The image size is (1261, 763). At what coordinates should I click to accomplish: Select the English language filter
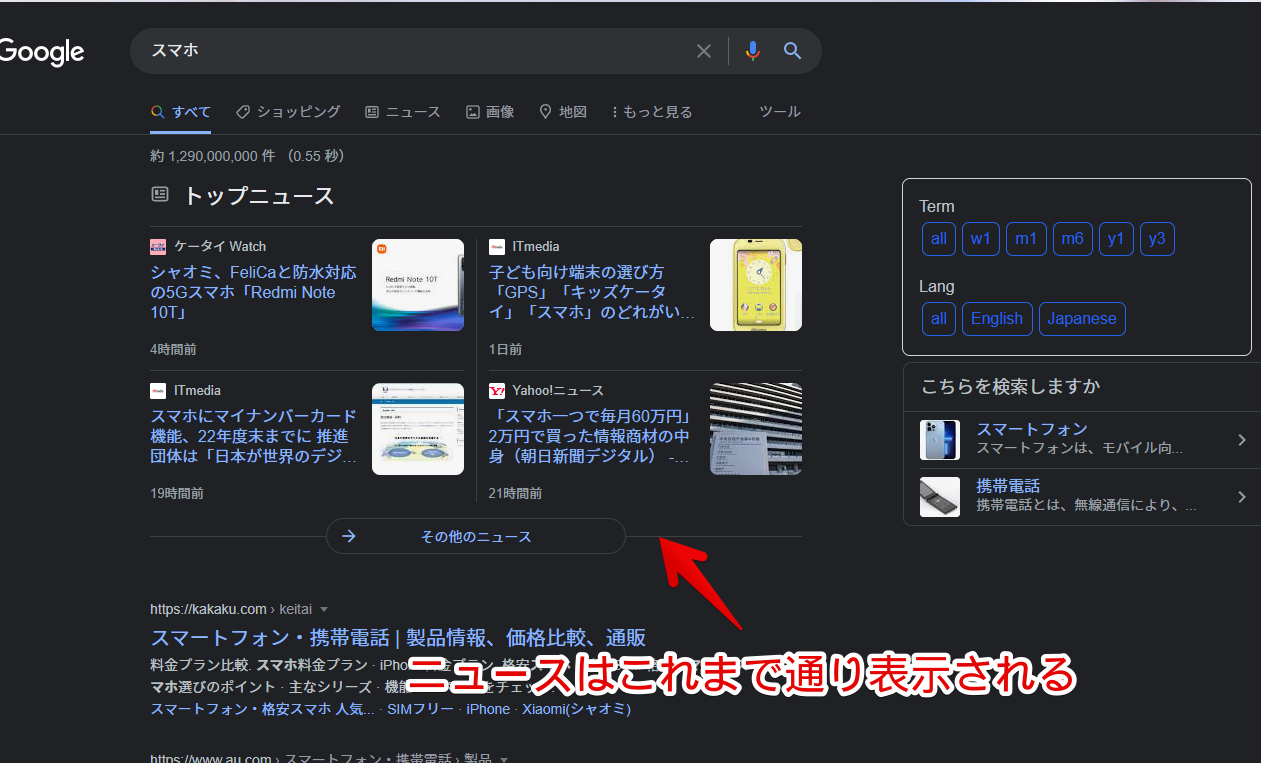click(997, 319)
